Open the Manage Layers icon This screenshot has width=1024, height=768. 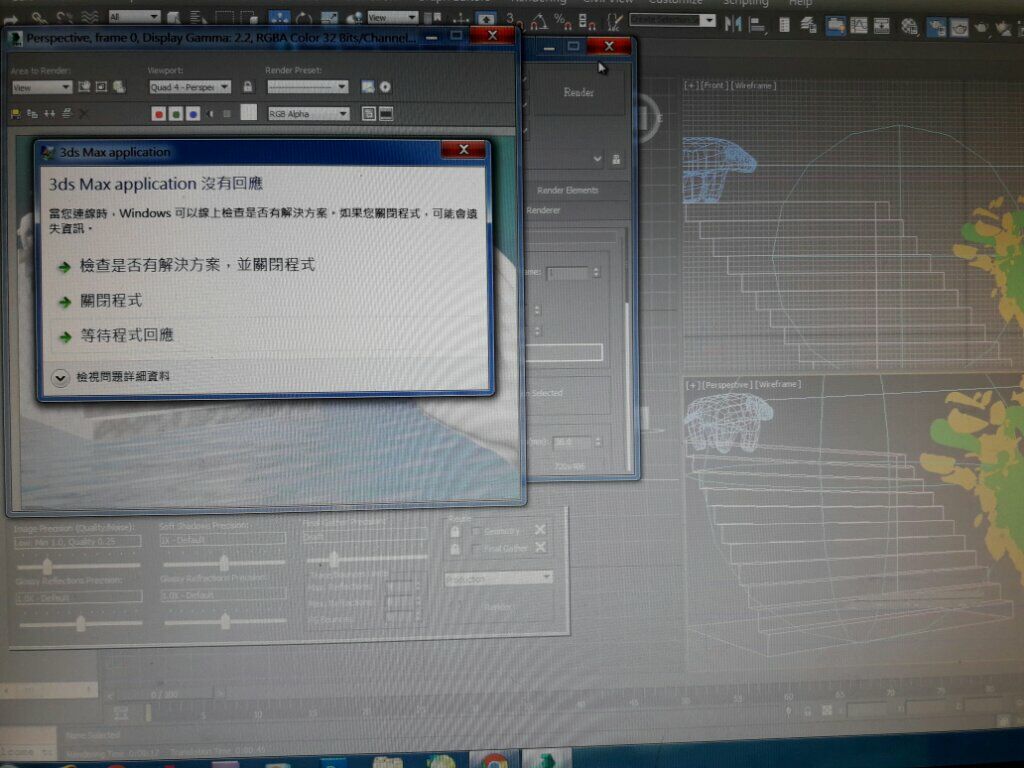(808, 25)
